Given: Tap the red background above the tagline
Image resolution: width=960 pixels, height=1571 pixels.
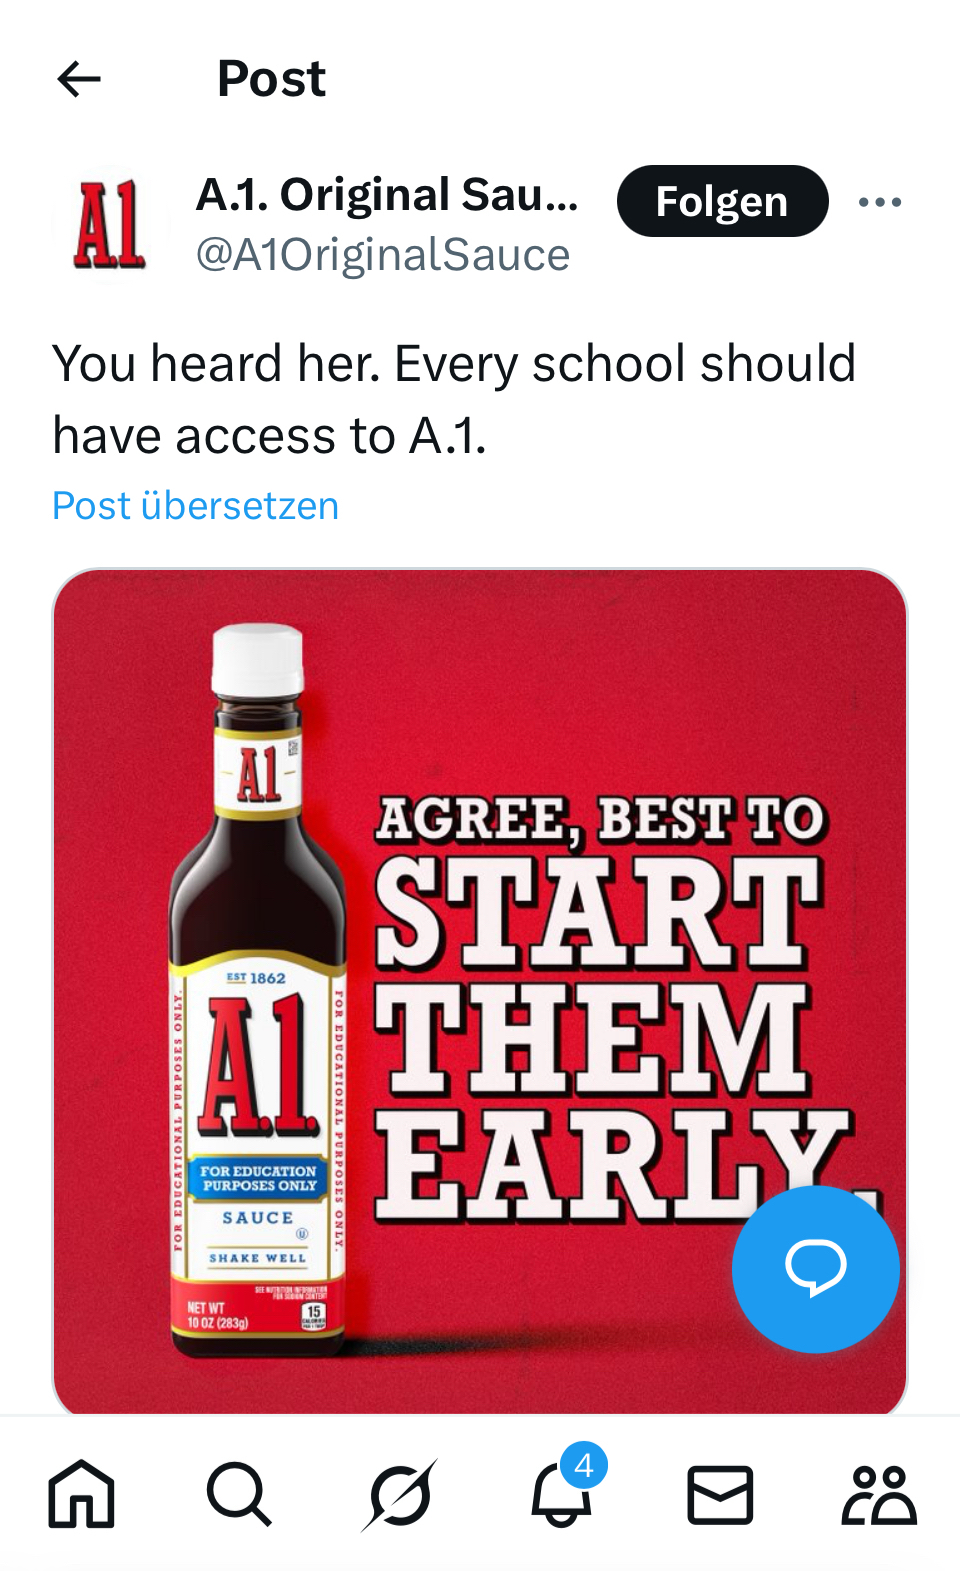Looking at the screenshot, I should 620,680.
